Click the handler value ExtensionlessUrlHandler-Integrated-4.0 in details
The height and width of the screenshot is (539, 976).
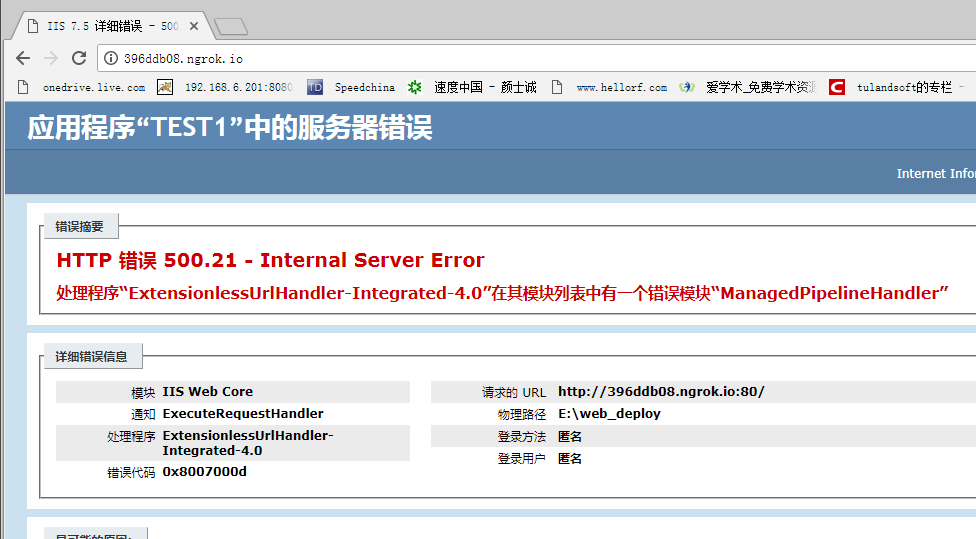[248, 443]
